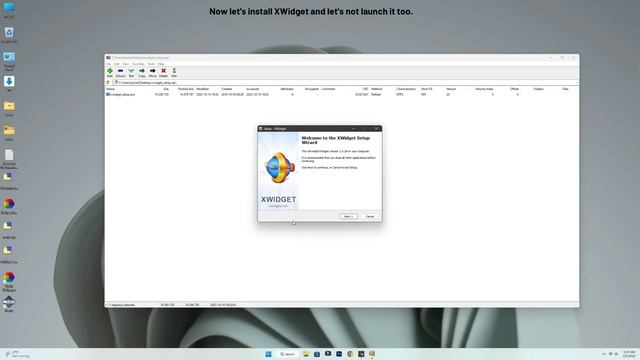This screenshot has width=640, height=360.
Task: Sort by the Size column header
Action: [x=166, y=89]
